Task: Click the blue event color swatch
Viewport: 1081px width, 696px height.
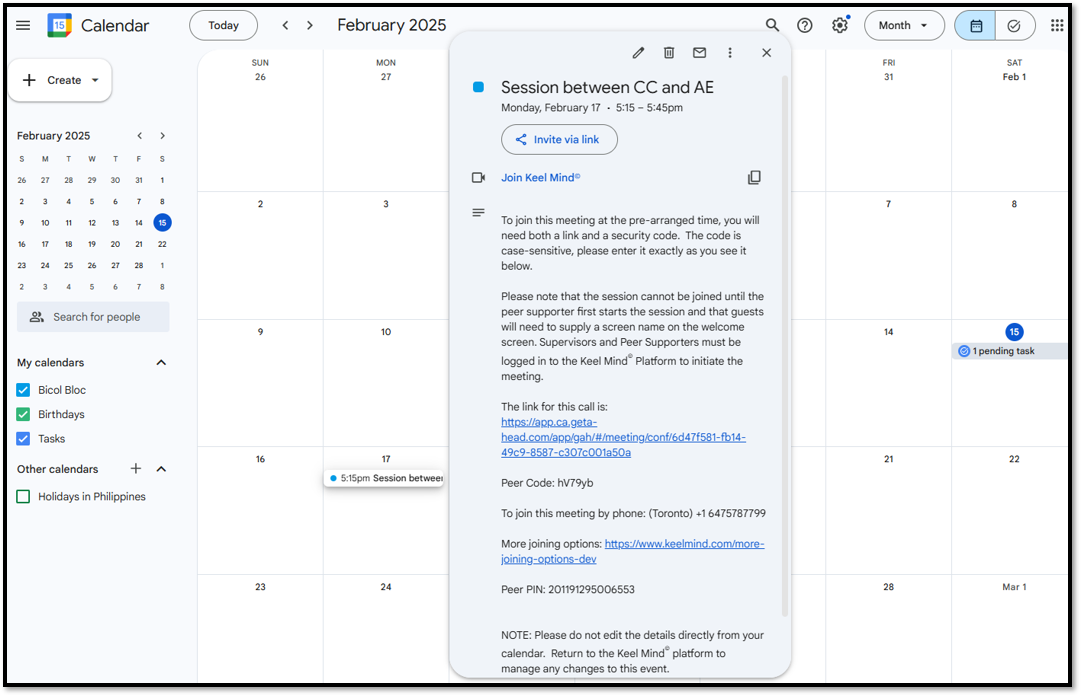Action: (478, 87)
